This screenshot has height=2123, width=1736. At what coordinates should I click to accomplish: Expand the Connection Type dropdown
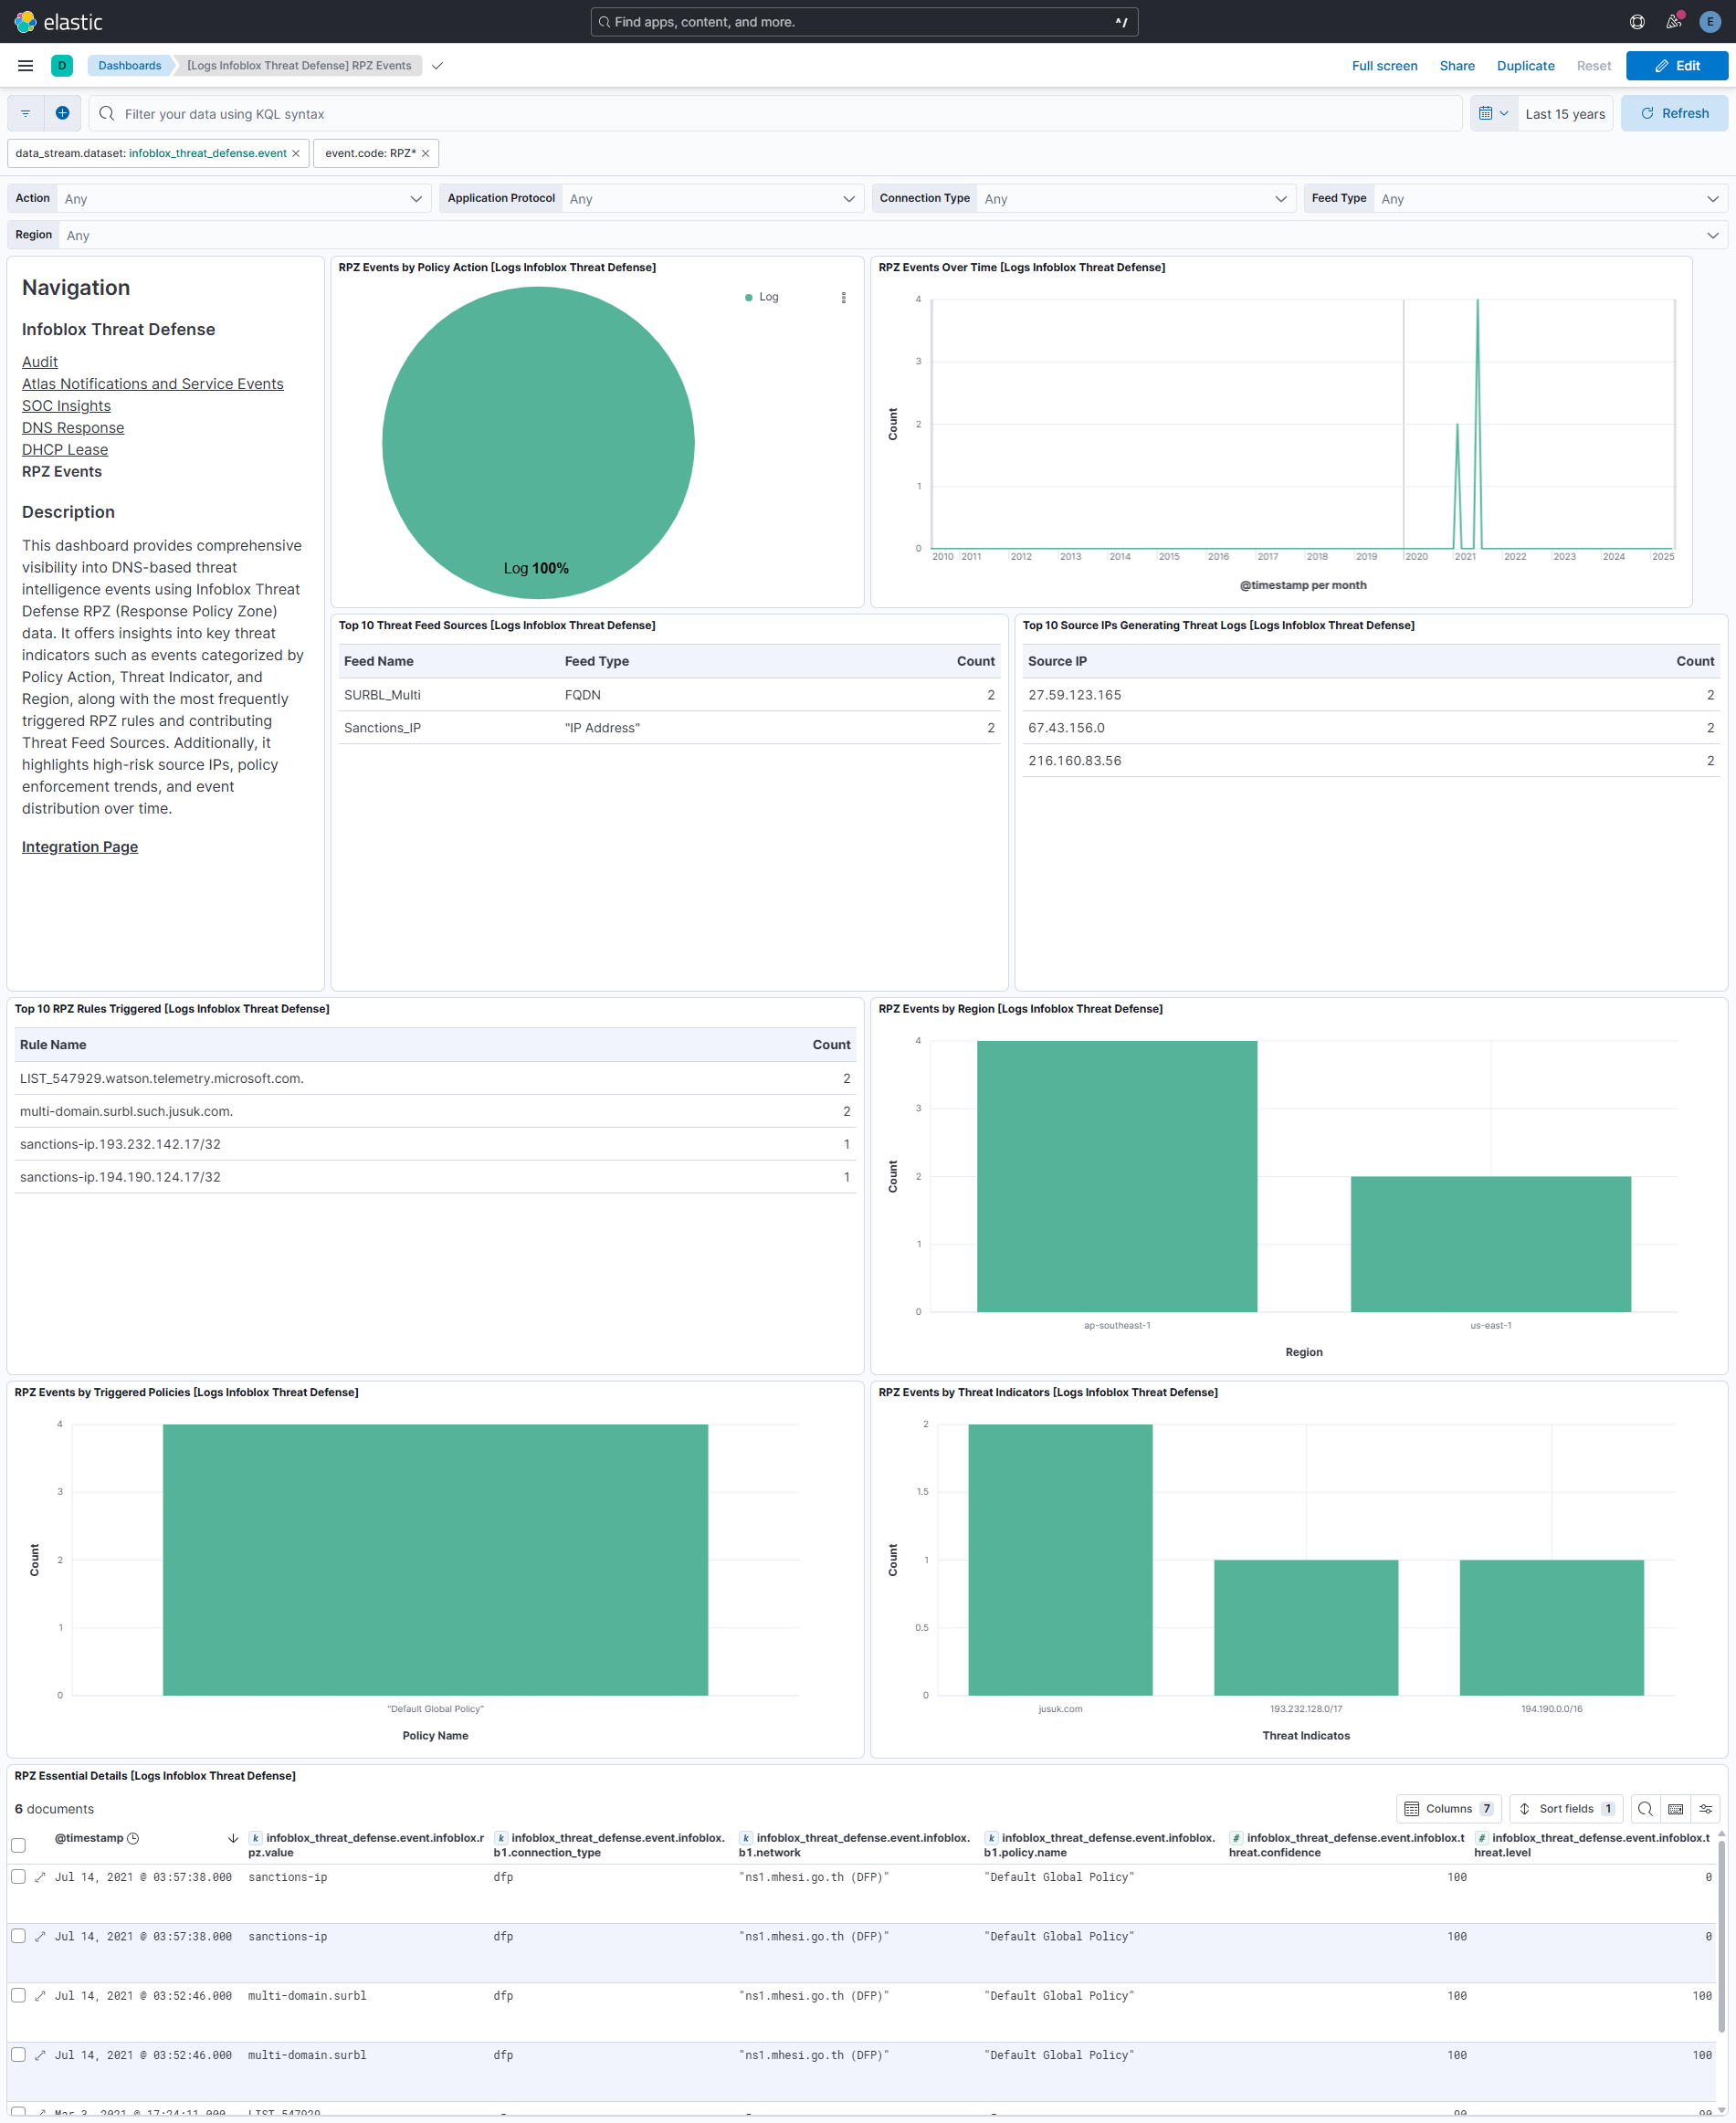point(1136,198)
